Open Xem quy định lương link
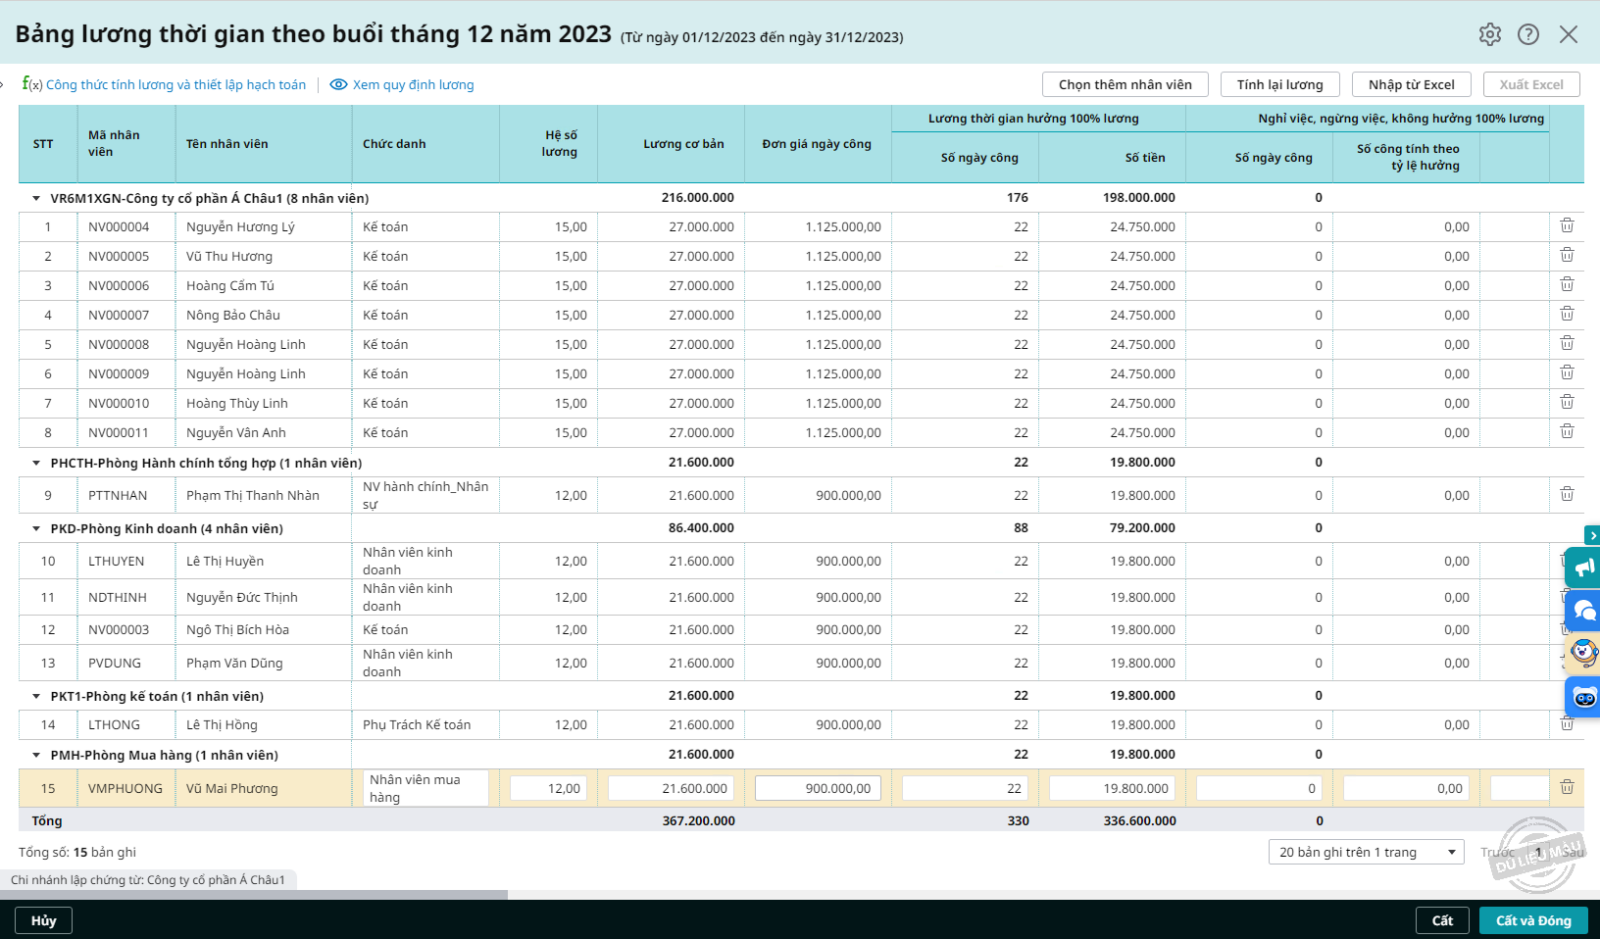Viewport: 1600px width, 939px height. [413, 85]
